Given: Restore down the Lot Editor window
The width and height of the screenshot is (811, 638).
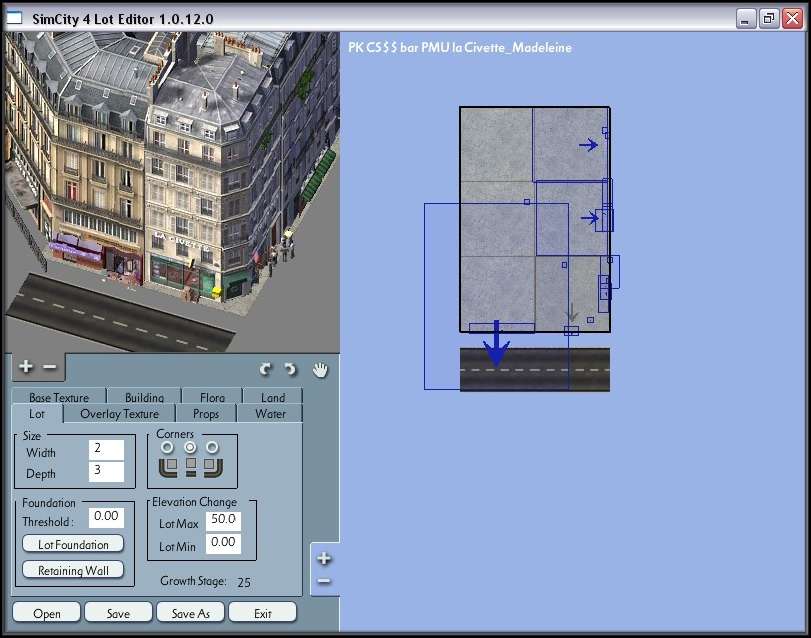Looking at the screenshot, I should 769,19.
